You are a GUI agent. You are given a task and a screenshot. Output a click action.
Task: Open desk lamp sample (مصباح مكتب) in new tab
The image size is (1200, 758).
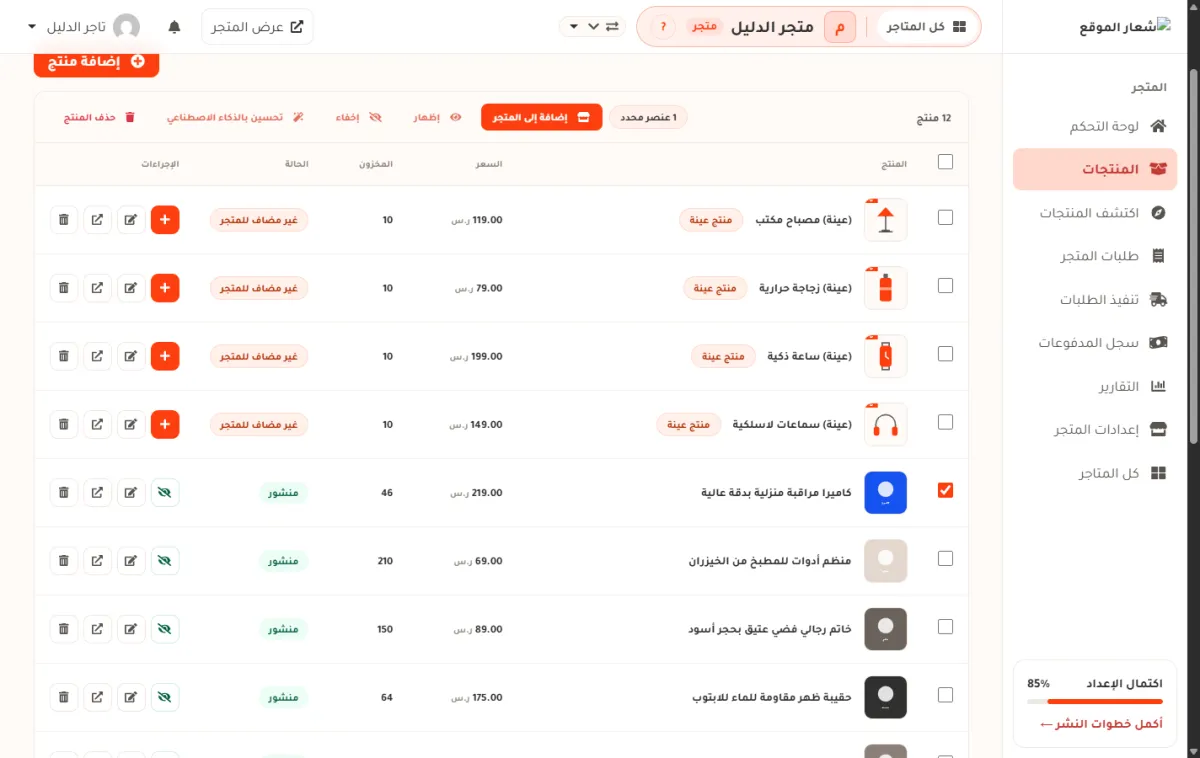[x=97, y=219]
